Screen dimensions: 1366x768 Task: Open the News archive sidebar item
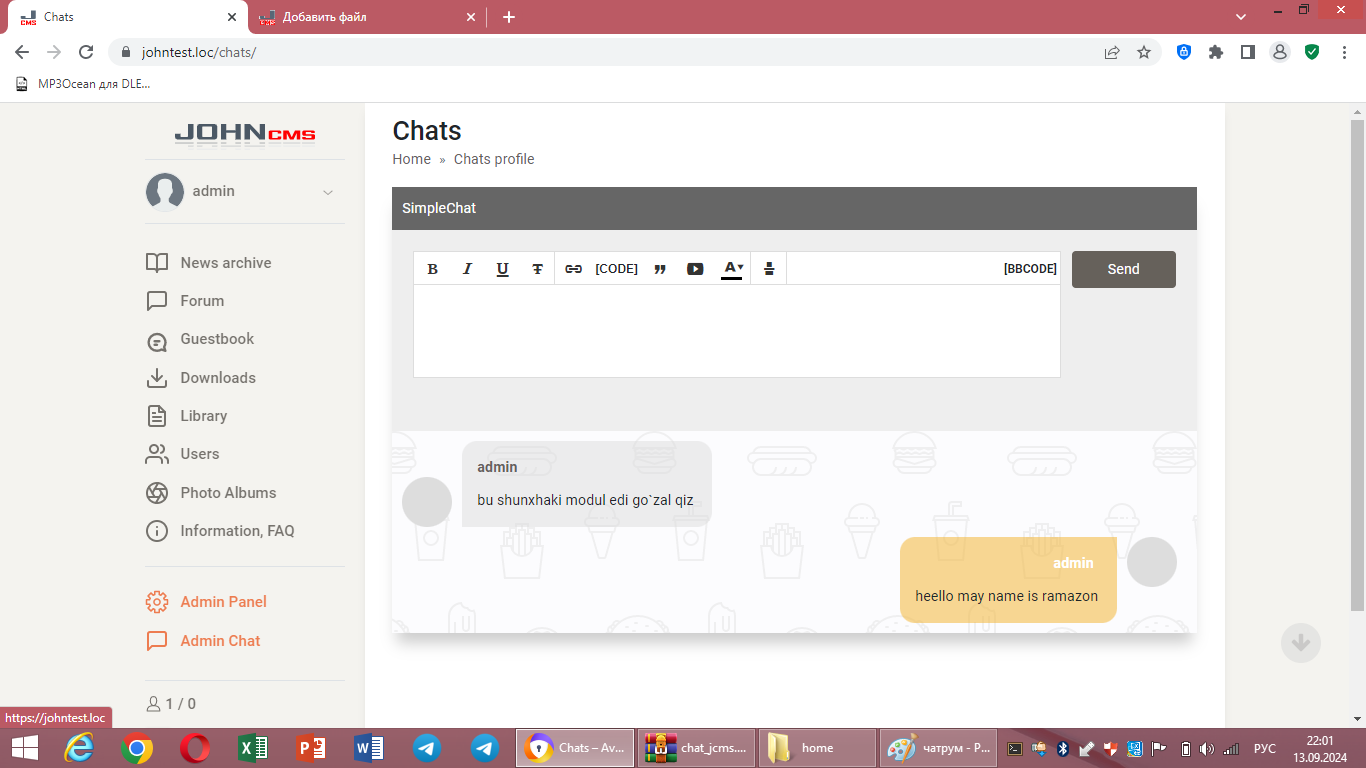pyautogui.click(x=226, y=263)
